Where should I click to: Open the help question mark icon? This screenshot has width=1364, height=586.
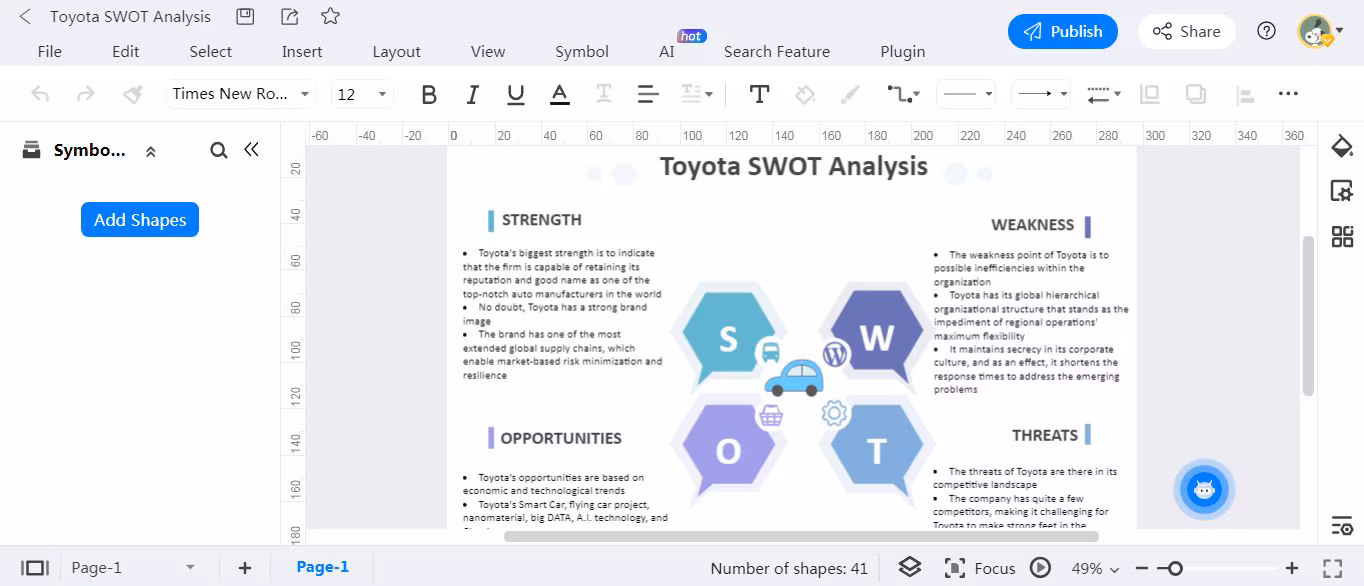1267,31
